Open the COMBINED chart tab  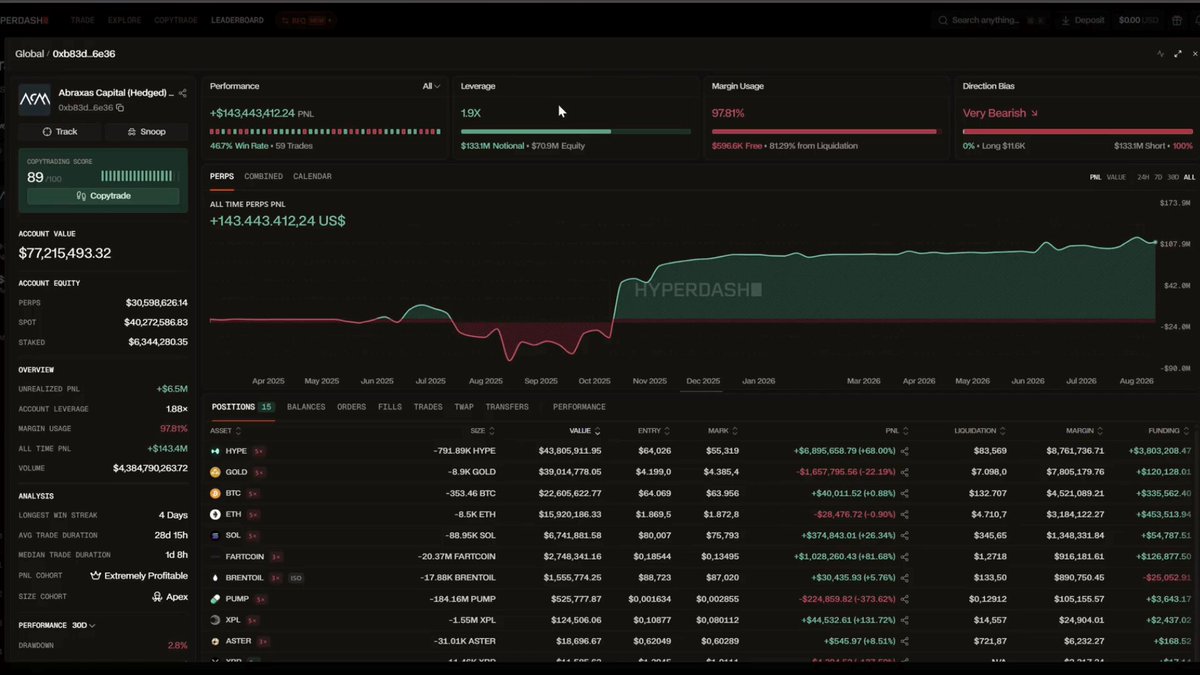pos(263,176)
